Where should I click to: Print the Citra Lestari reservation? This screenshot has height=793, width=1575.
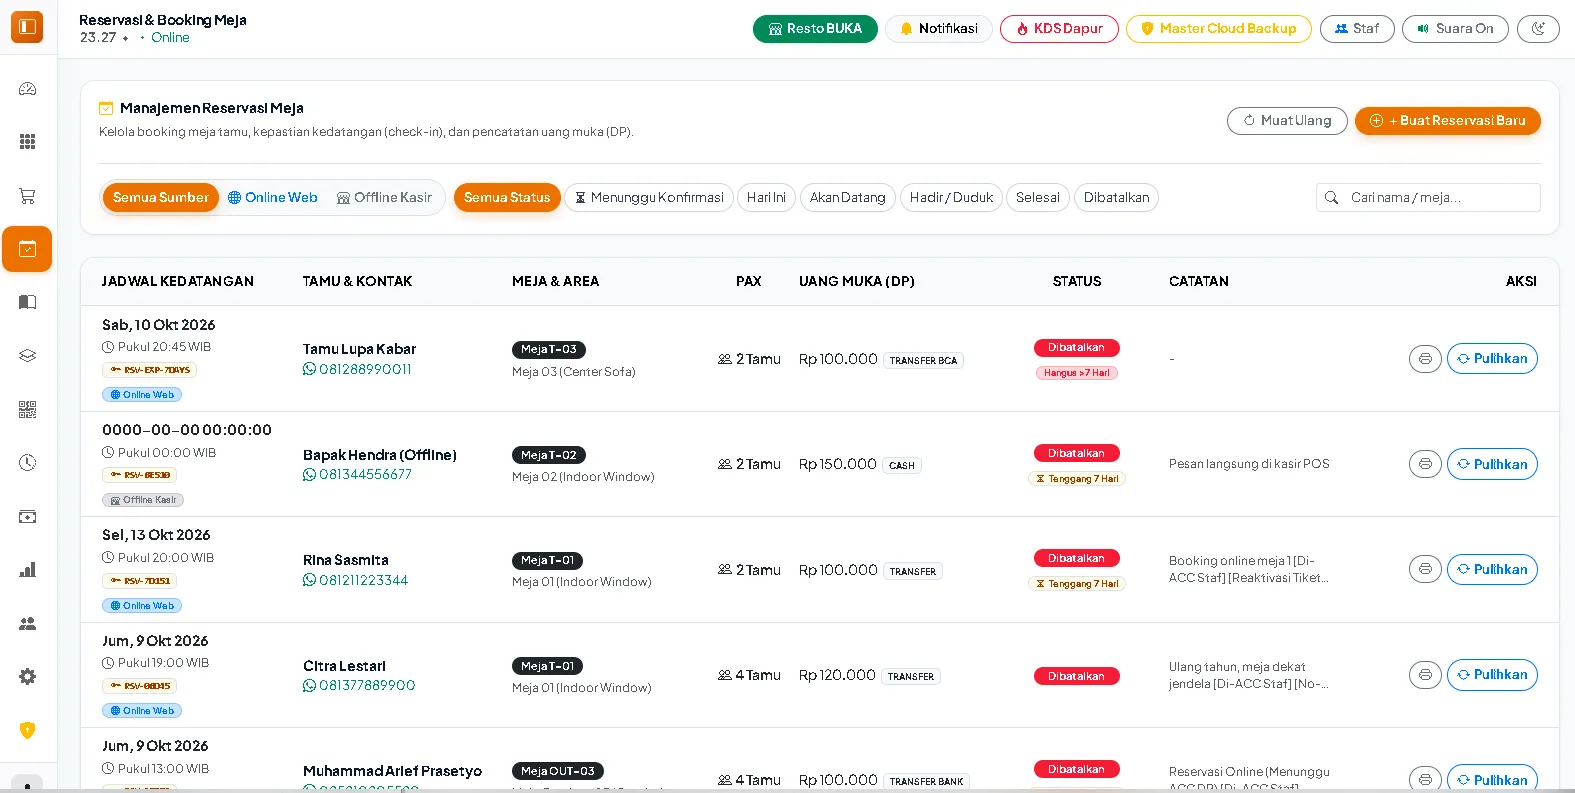tap(1425, 675)
